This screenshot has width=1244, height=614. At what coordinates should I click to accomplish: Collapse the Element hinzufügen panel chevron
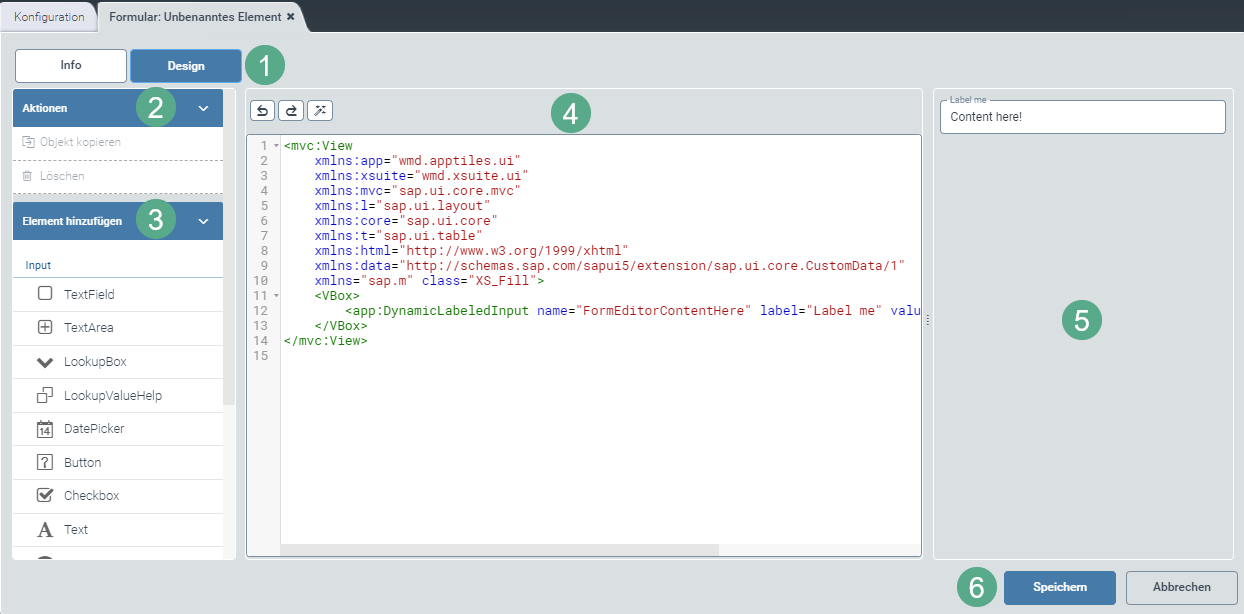pos(203,220)
